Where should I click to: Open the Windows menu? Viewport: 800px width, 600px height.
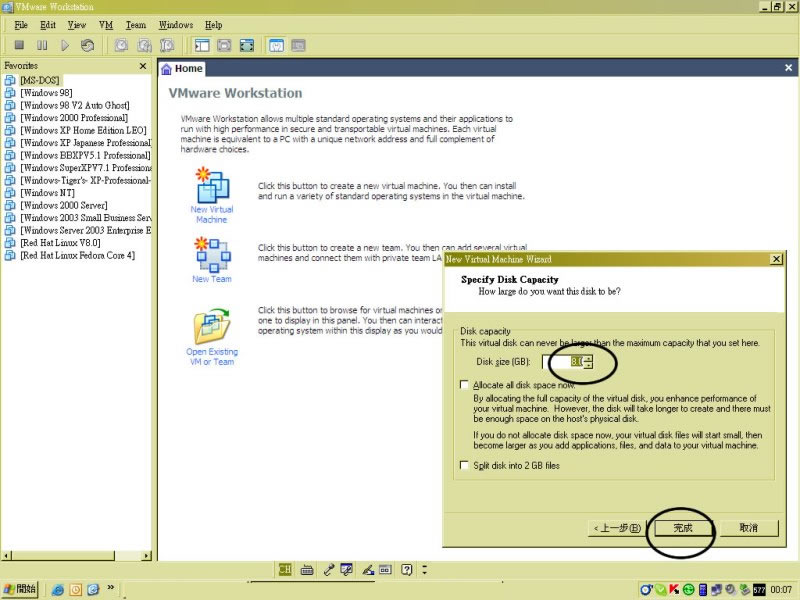(x=176, y=25)
